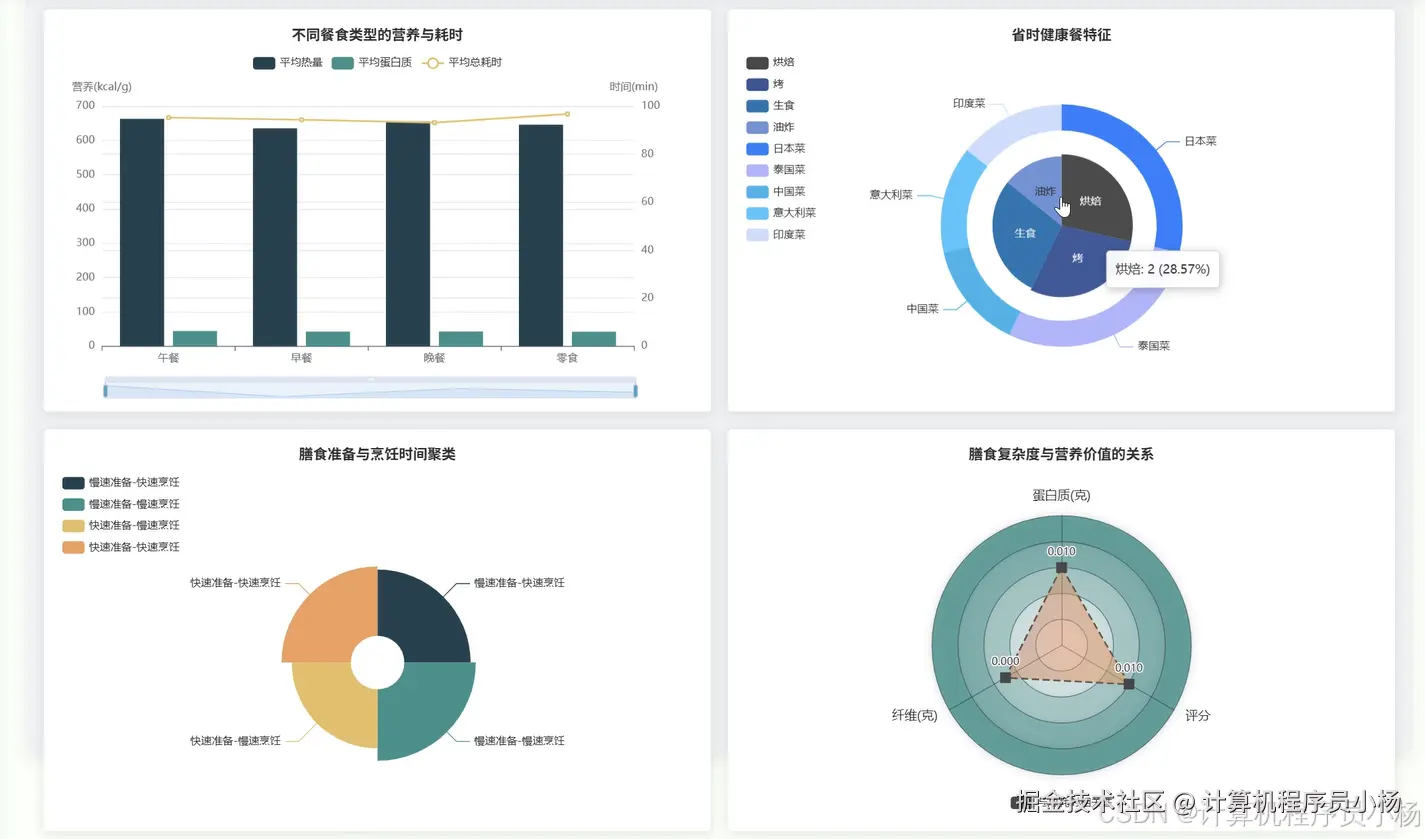Click the radar point on 评分 axis

pyautogui.click(x=1129, y=684)
